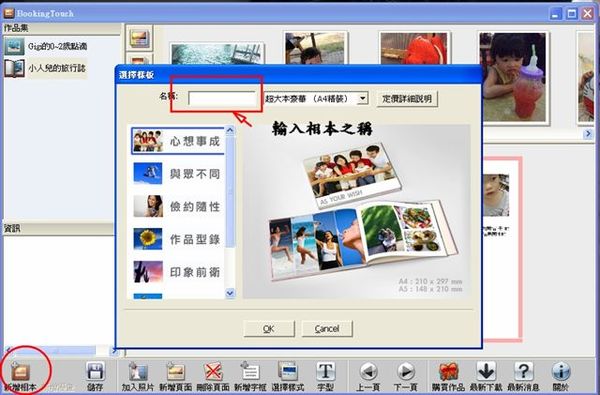This screenshot has height=395, width=600.
Task: Click the photo strip right scroll arrow
Action: point(588,134)
